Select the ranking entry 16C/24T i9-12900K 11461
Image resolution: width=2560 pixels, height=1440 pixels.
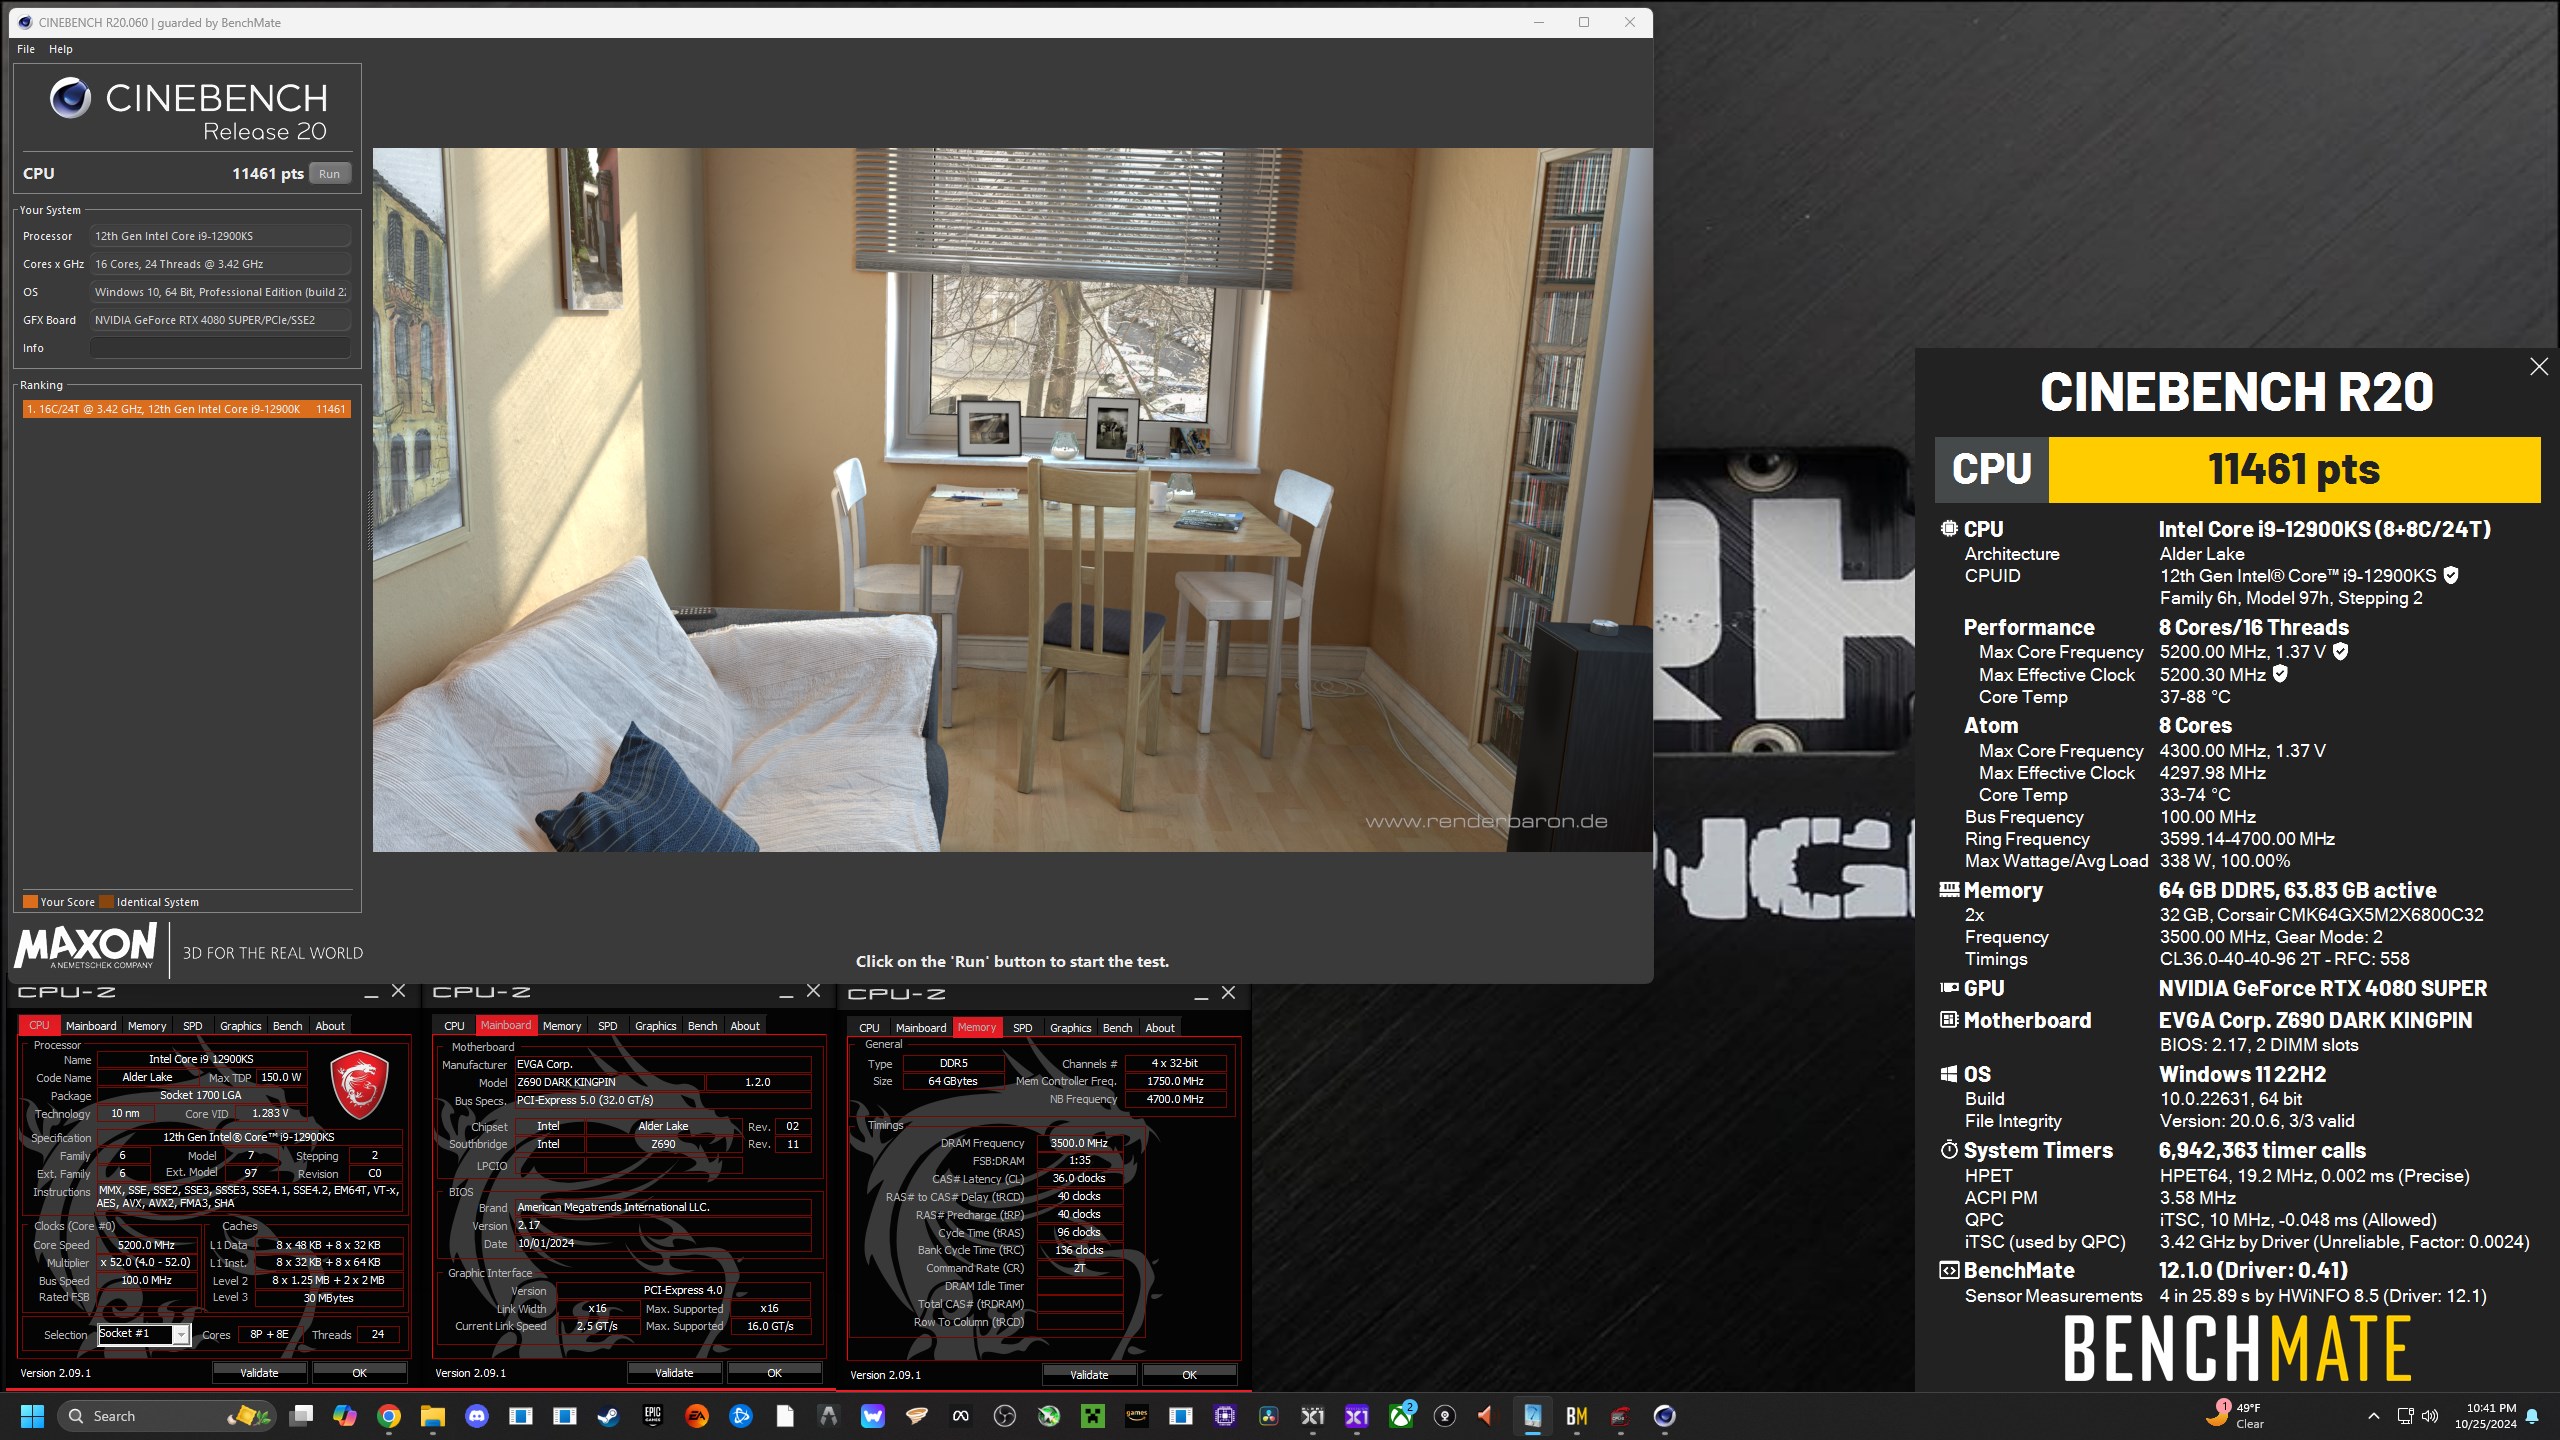pos(186,409)
